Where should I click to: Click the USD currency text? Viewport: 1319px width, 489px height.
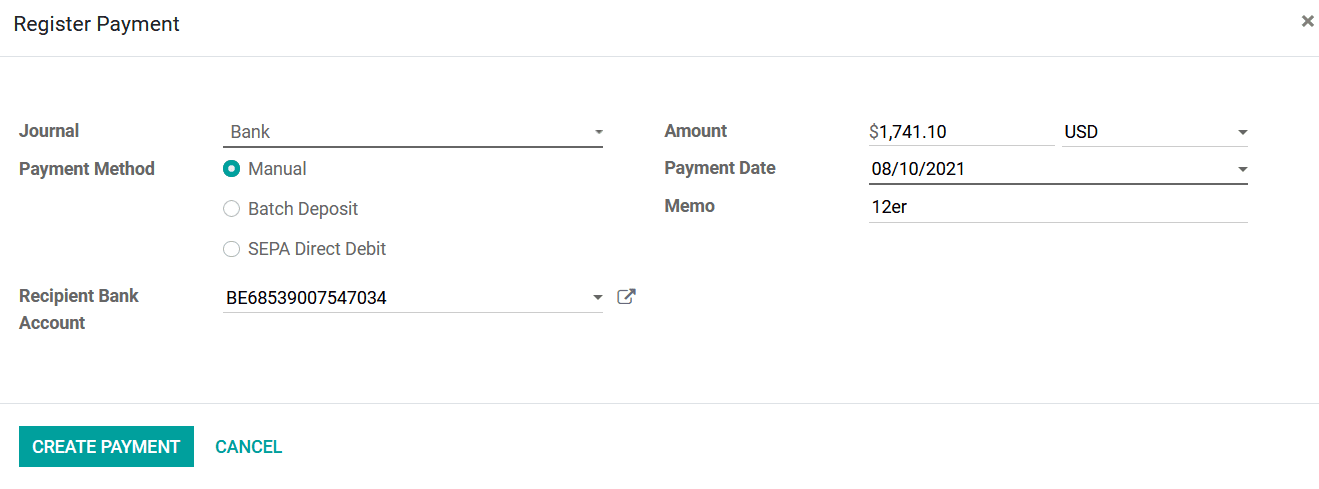click(1081, 131)
